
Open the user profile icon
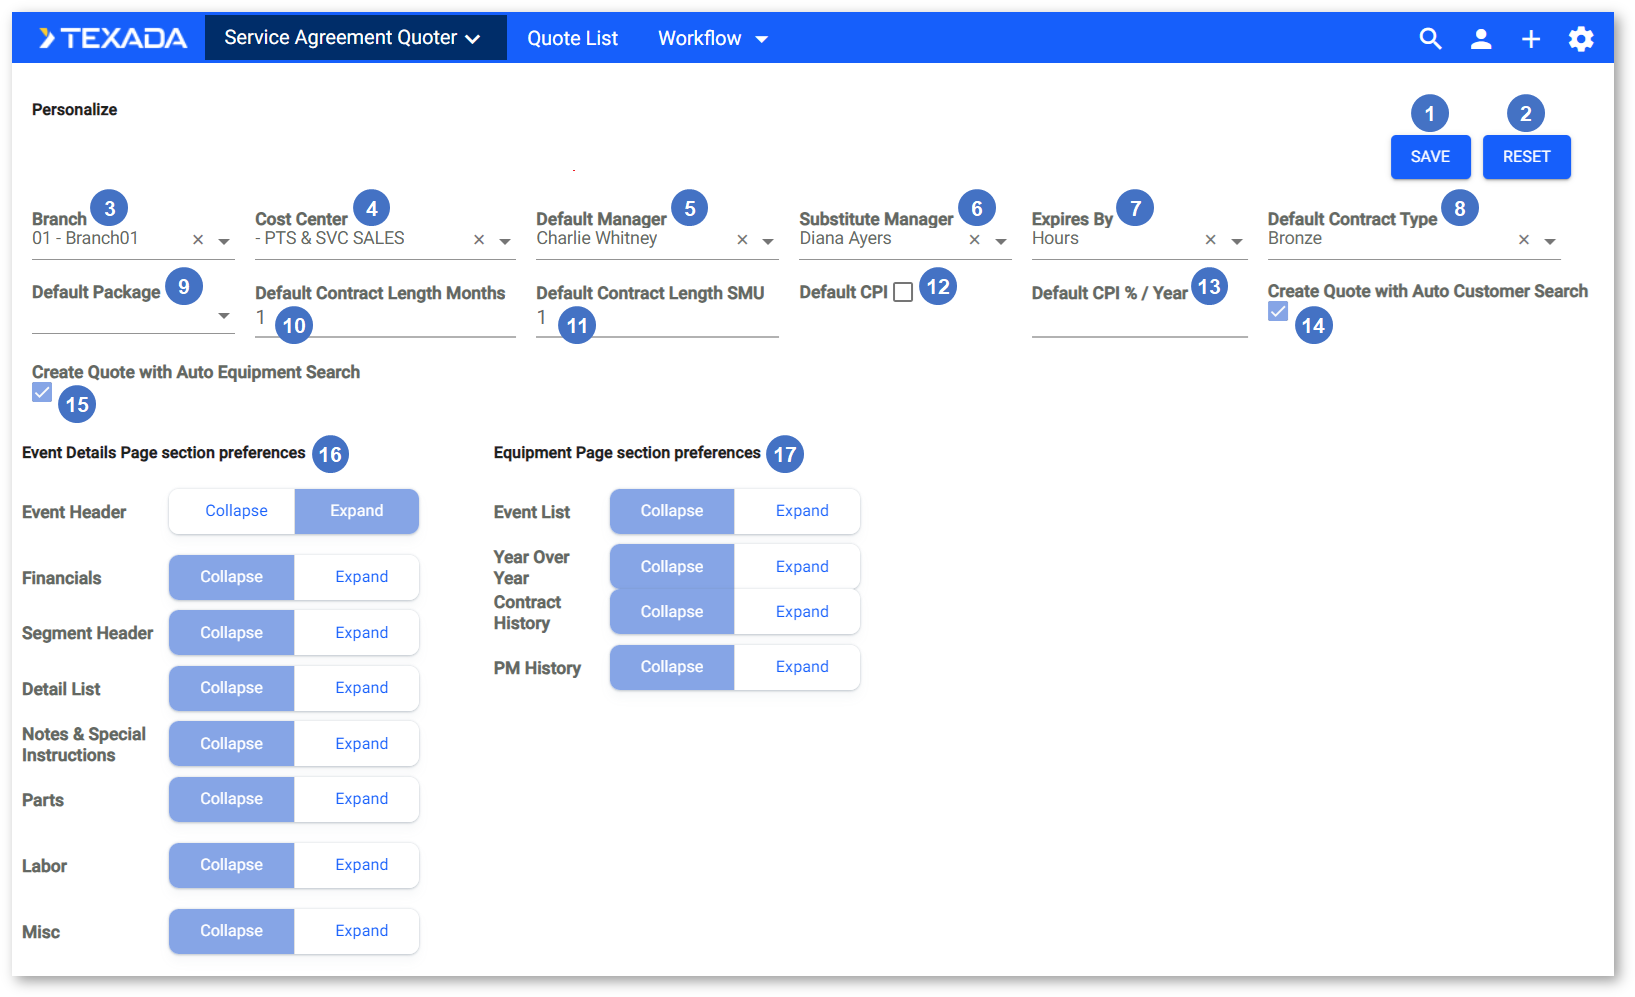click(x=1480, y=39)
